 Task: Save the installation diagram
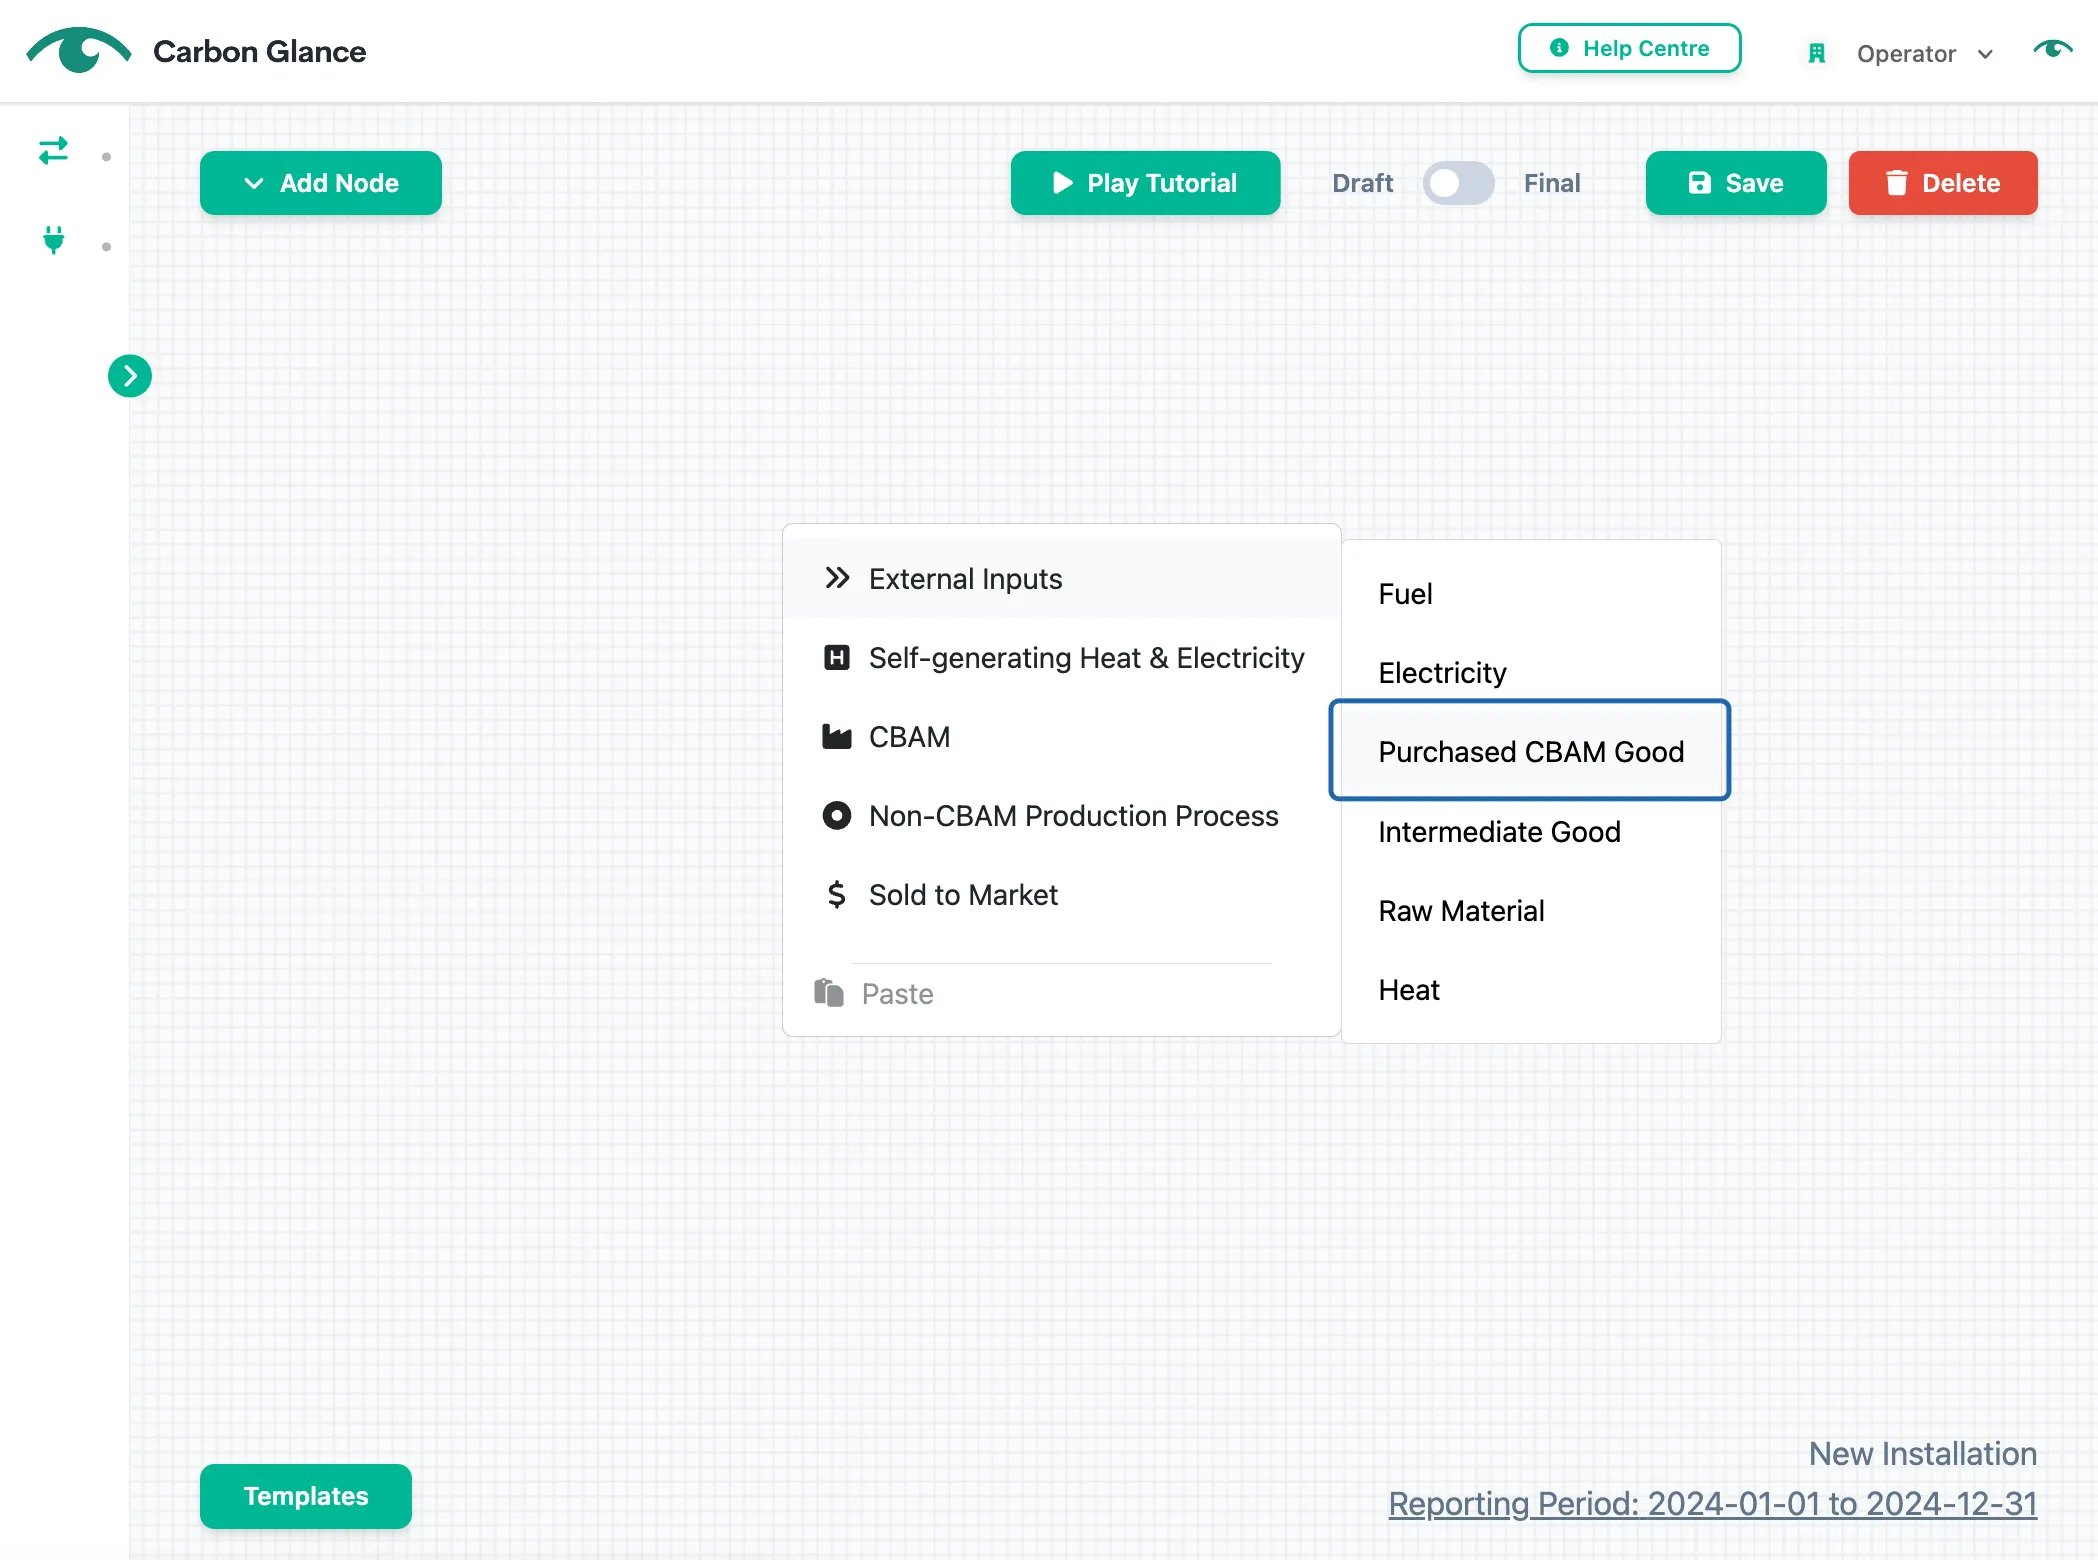pyautogui.click(x=1736, y=183)
